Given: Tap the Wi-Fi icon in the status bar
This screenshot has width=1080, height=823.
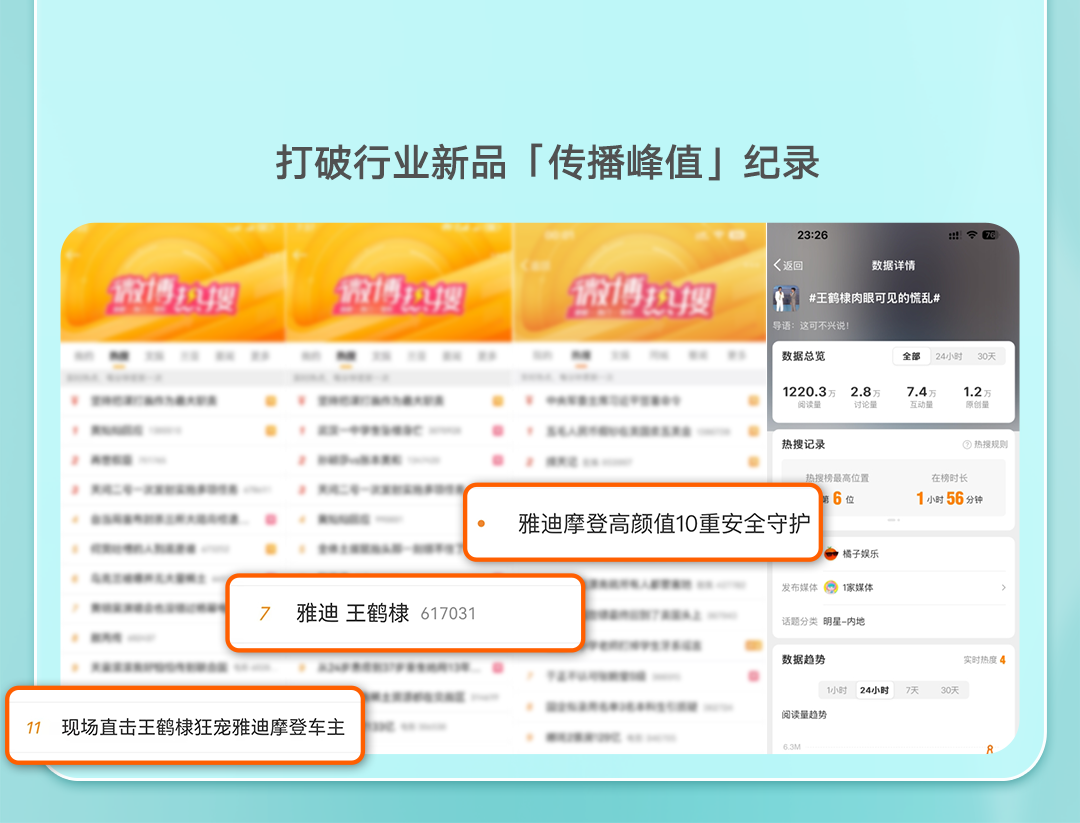Looking at the screenshot, I should [x=971, y=234].
